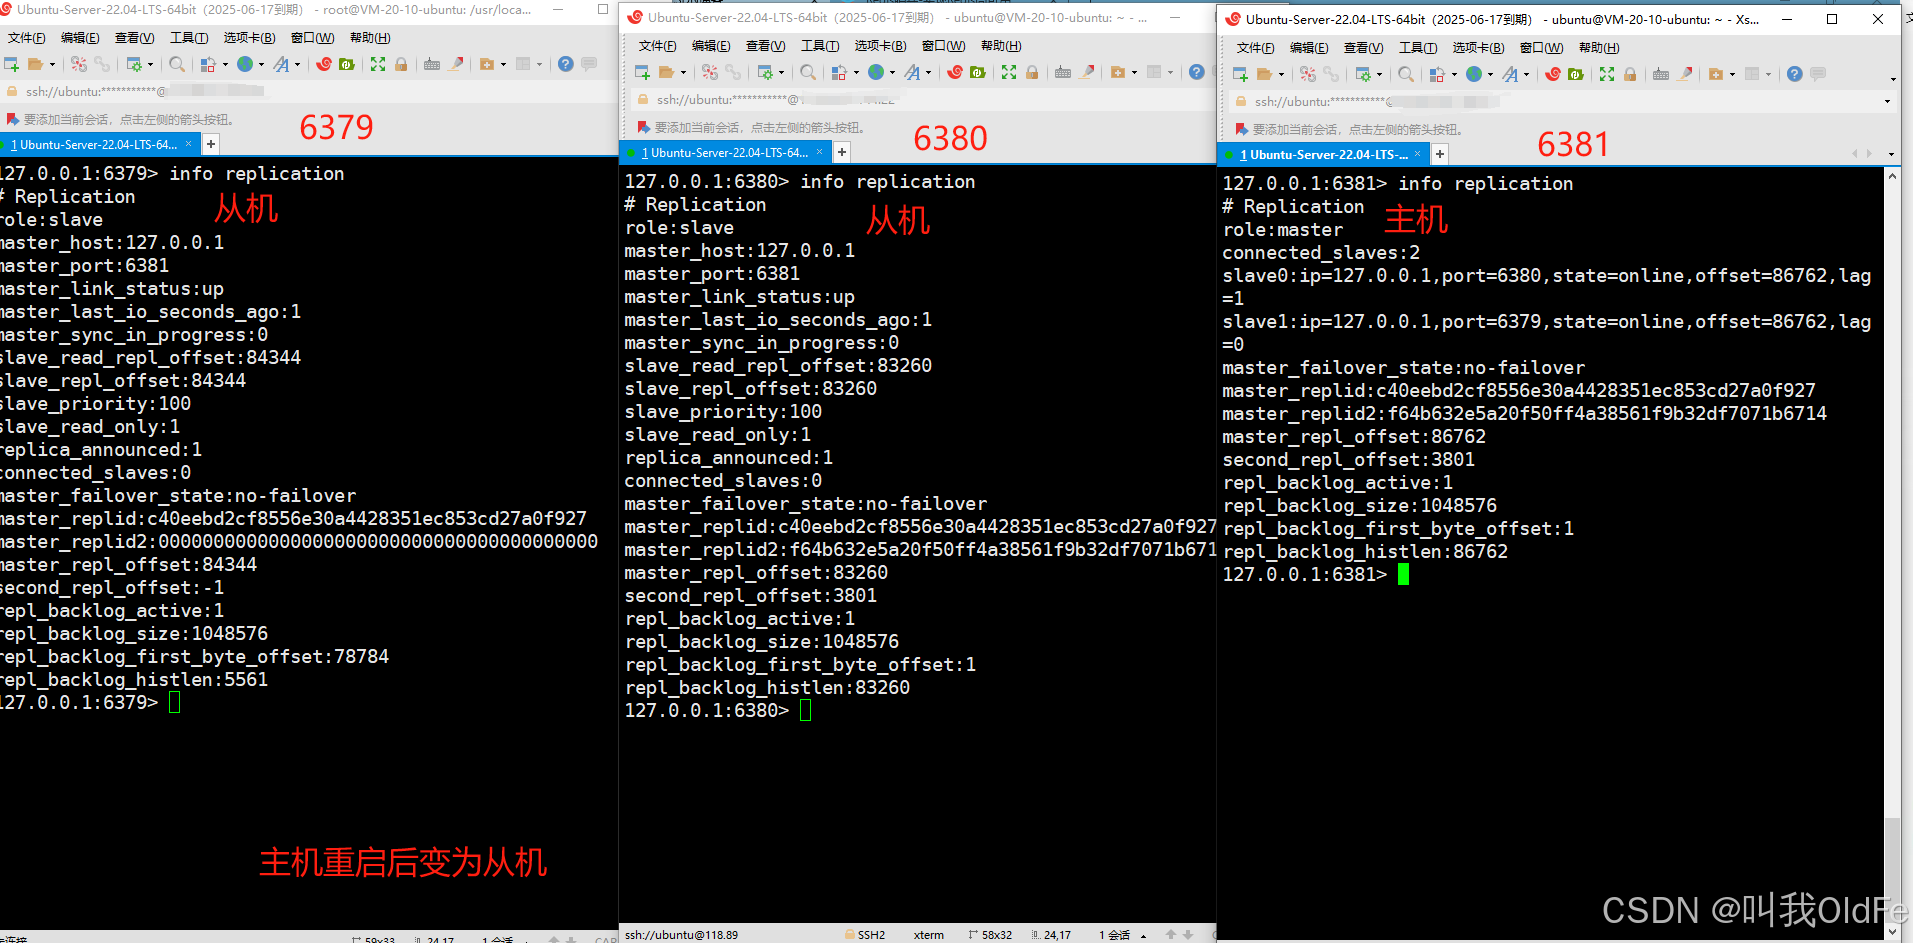Click Disconnect icon in 6381 window toolbar
This screenshot has height=943, width=1913.
pyautogui.click(x=1308, y=74)
